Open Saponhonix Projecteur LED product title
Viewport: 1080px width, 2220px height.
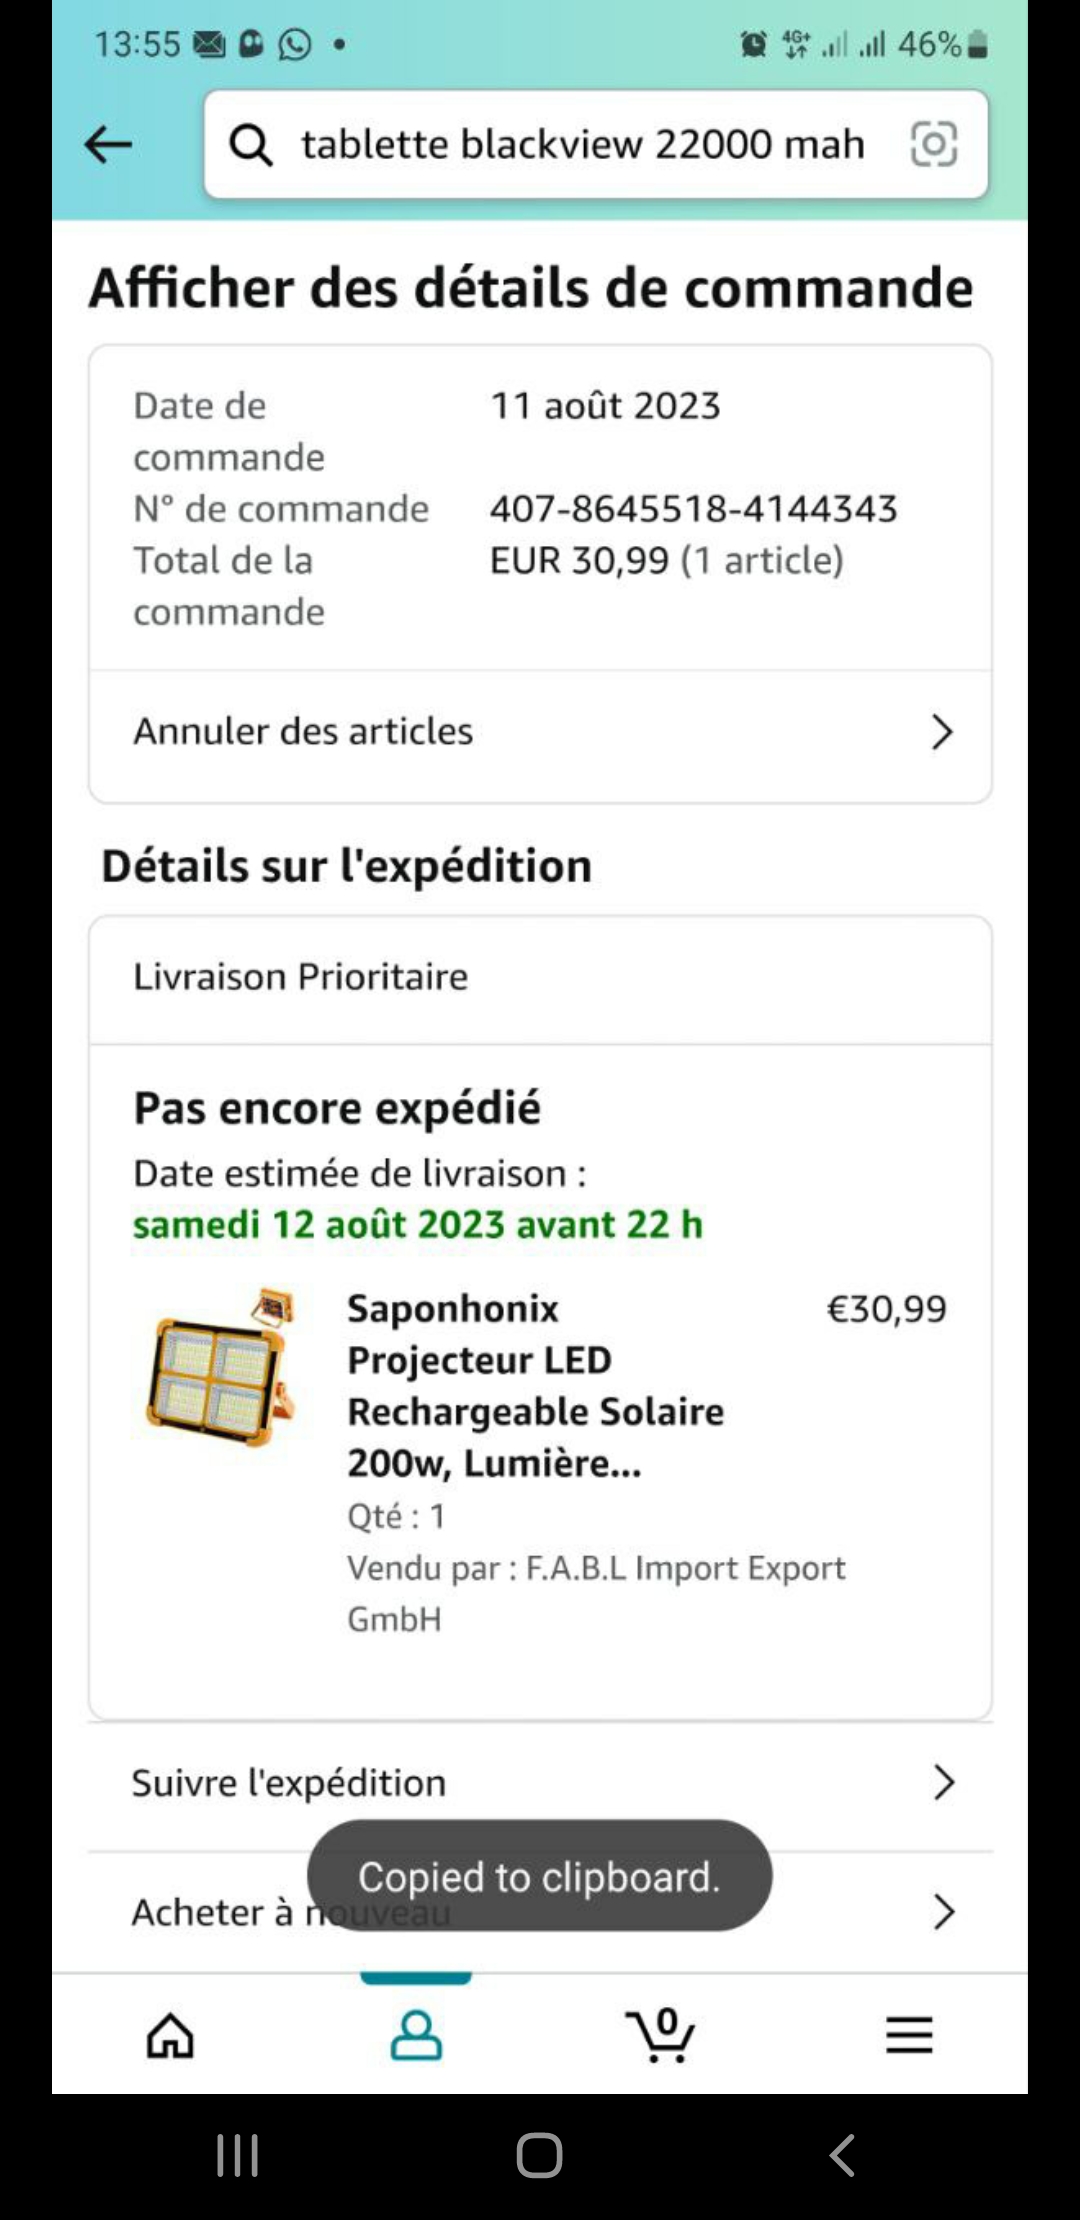click(535, 1386)
